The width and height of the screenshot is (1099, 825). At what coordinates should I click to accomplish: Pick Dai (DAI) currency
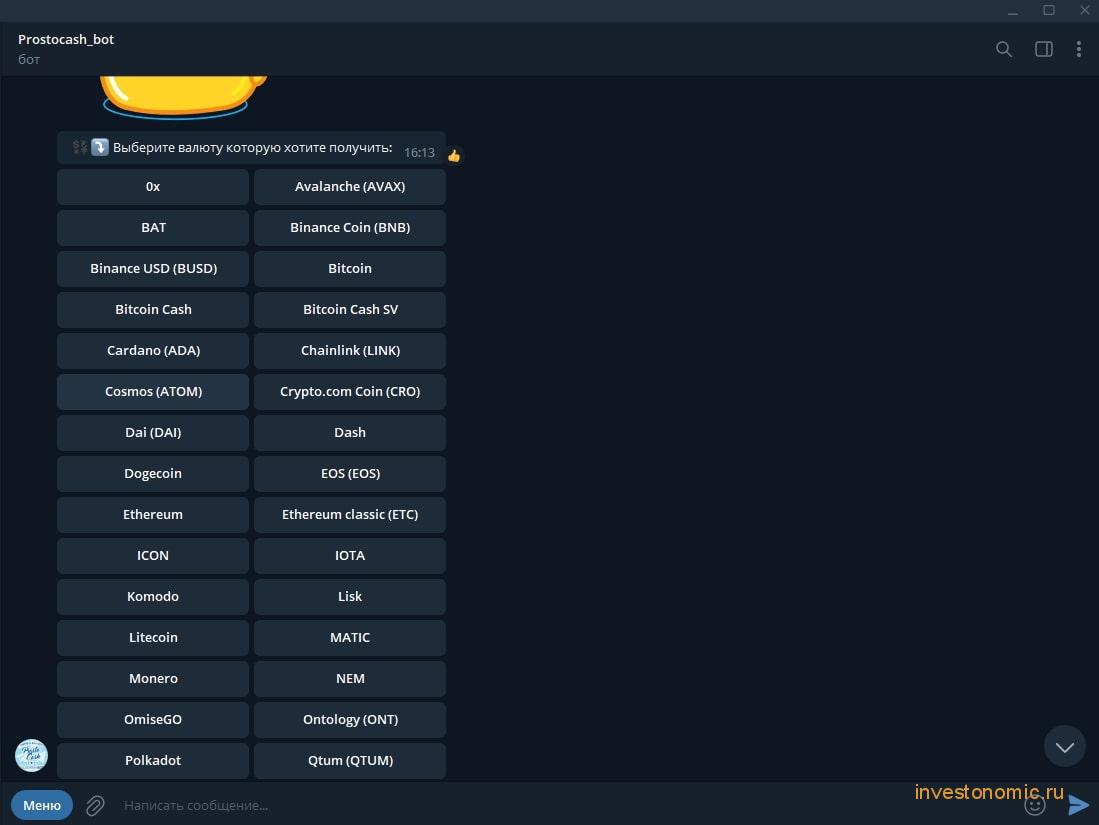pos(153,432)
